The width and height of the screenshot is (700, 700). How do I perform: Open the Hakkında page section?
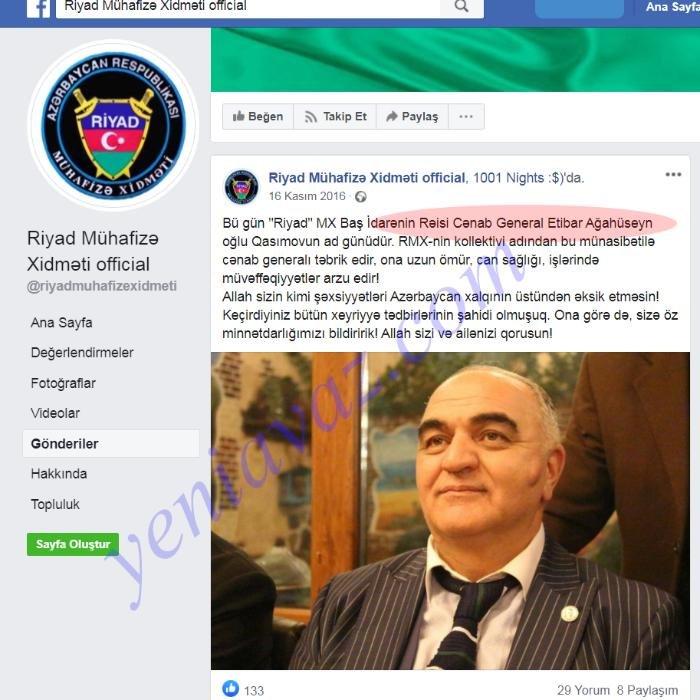point(59,474)
